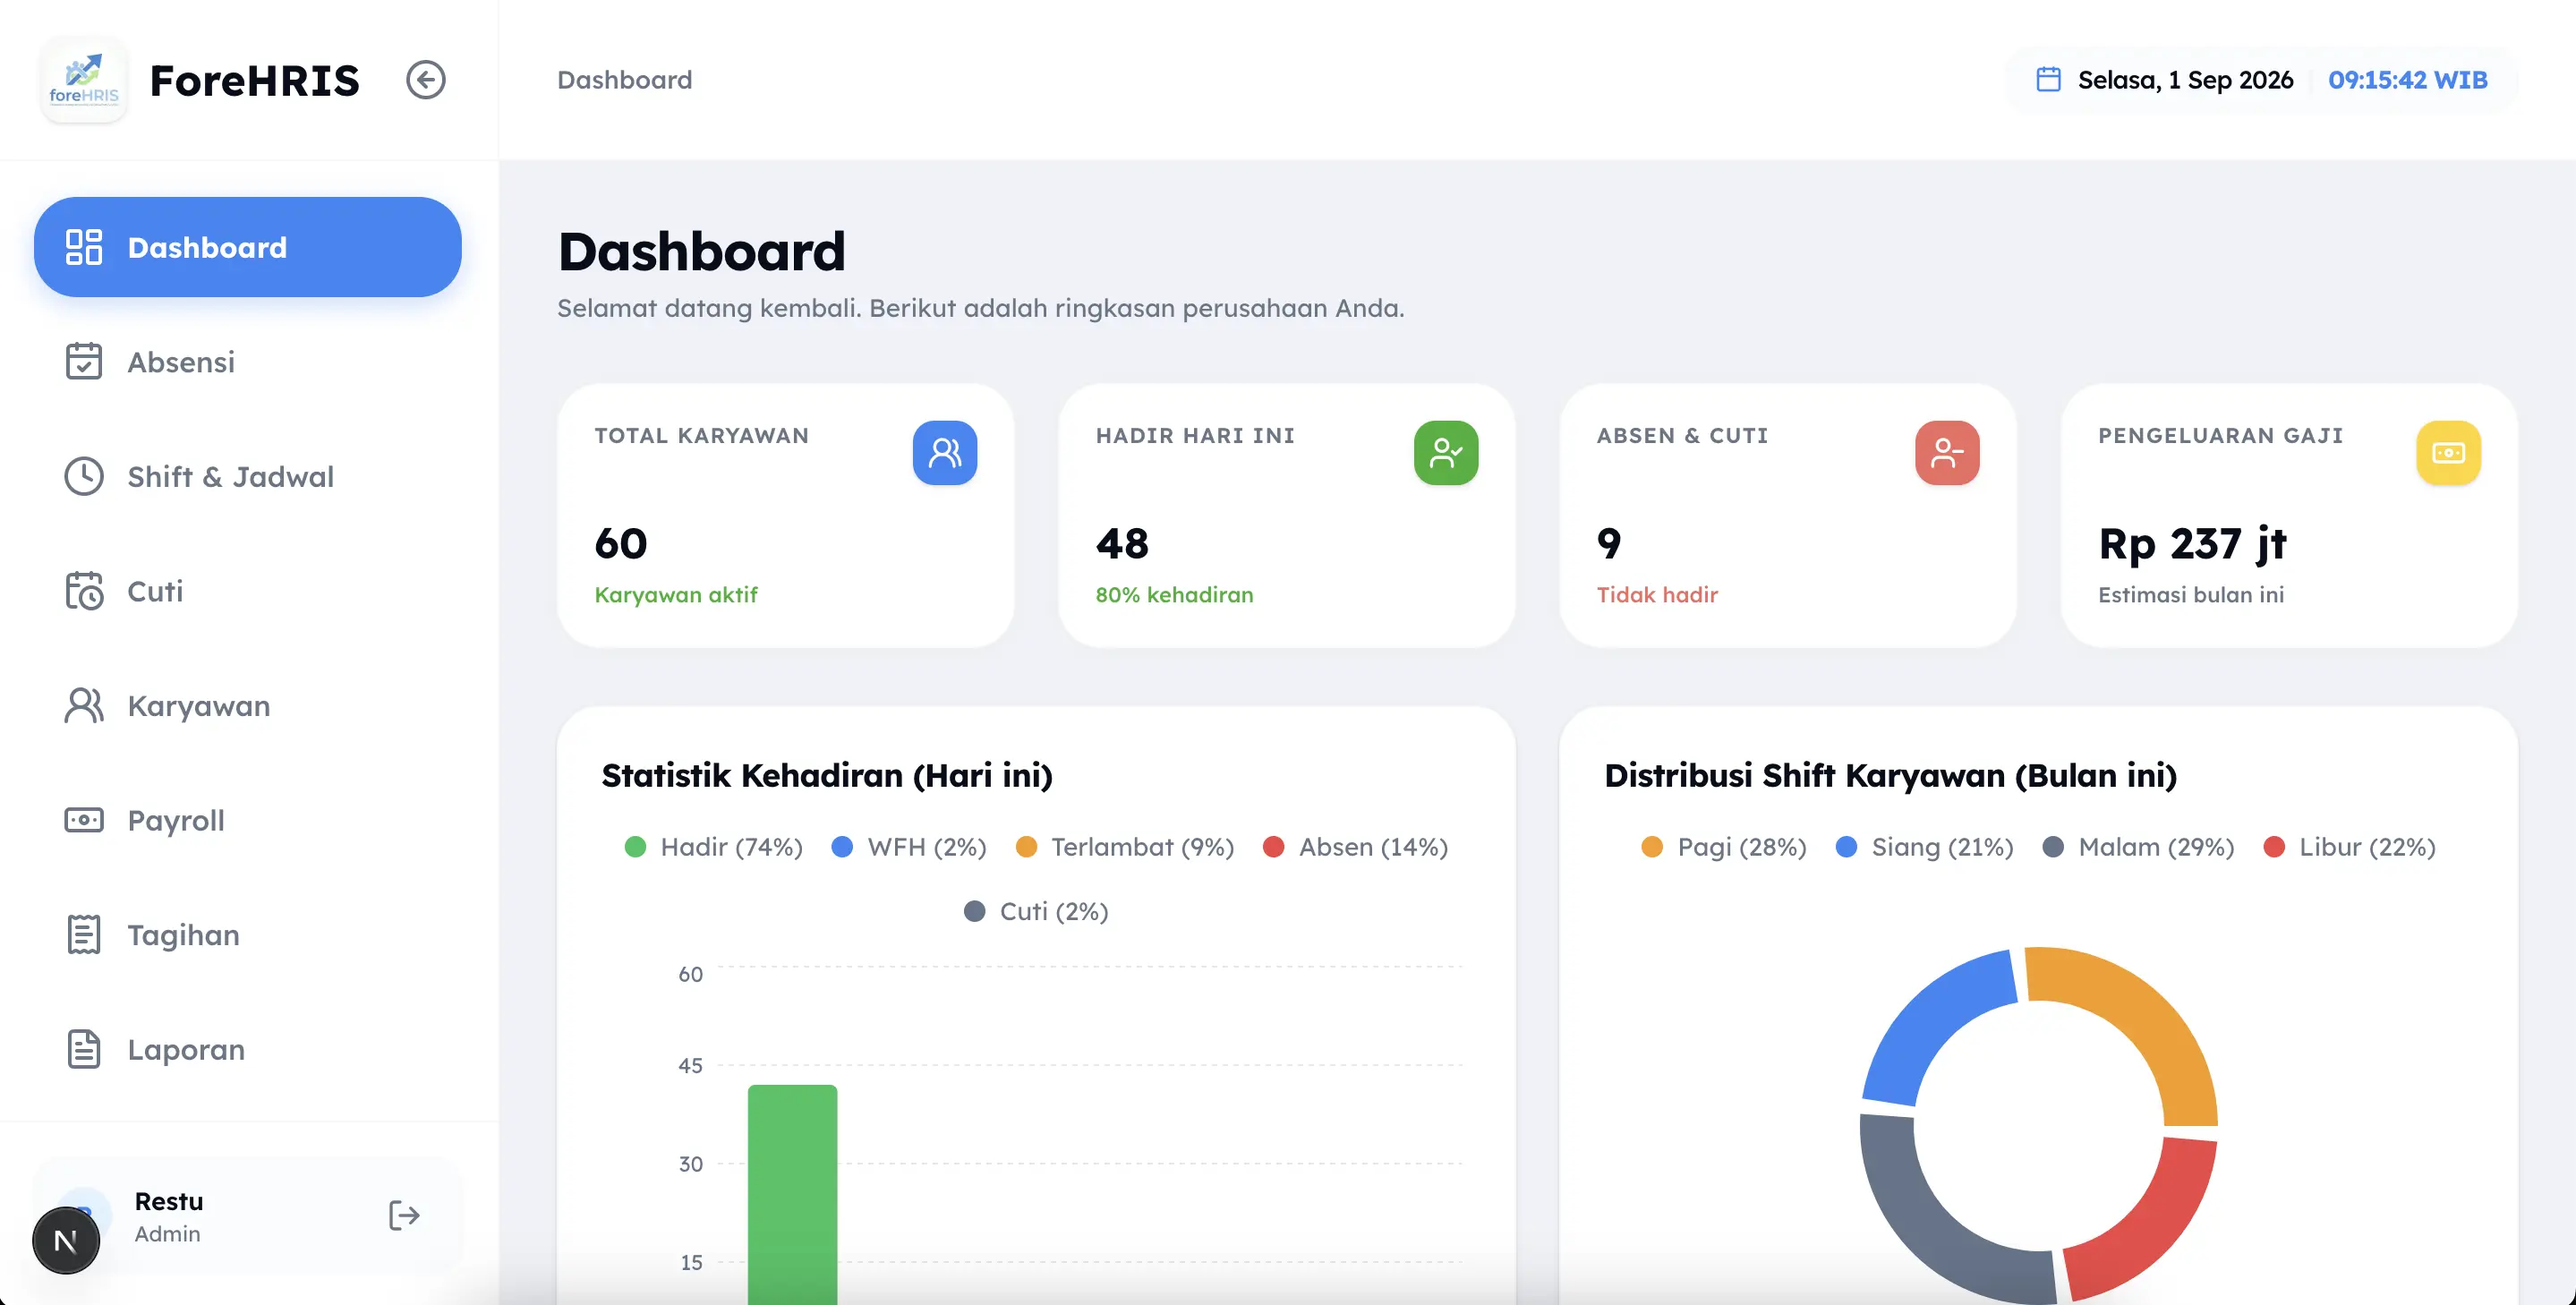The width and height of the screenshot is (2576, 1305).
Task: Open the Restu Admin profile card
Action: pos(248,1216)
